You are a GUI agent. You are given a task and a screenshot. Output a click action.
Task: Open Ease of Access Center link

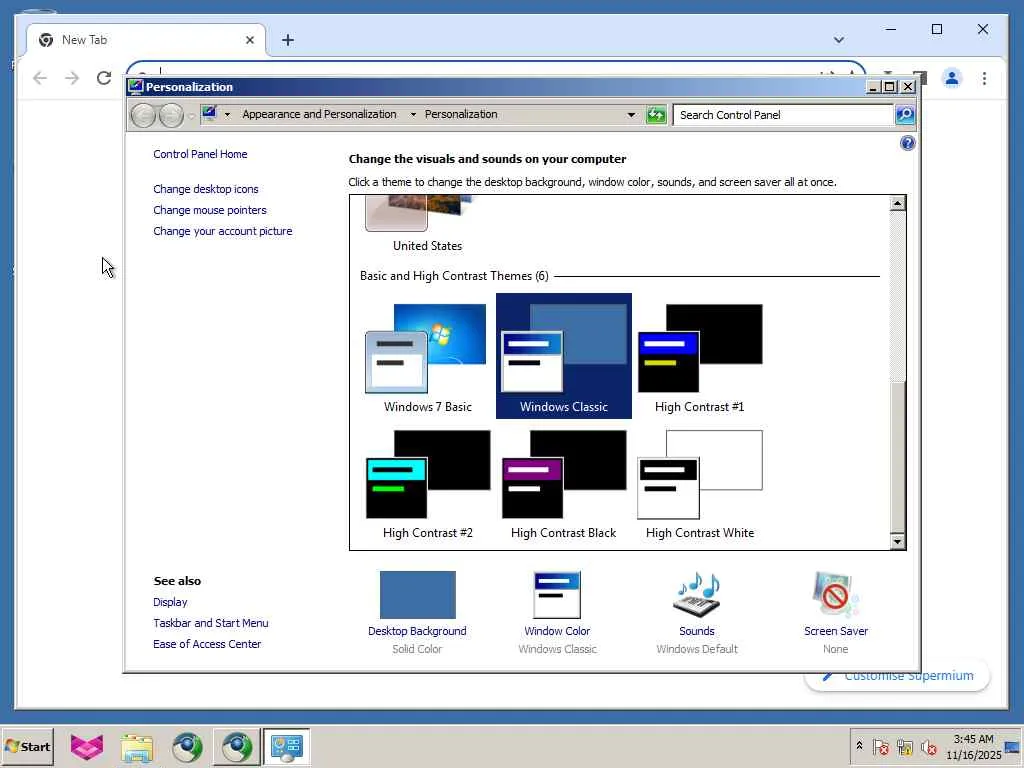coord(207,644)
